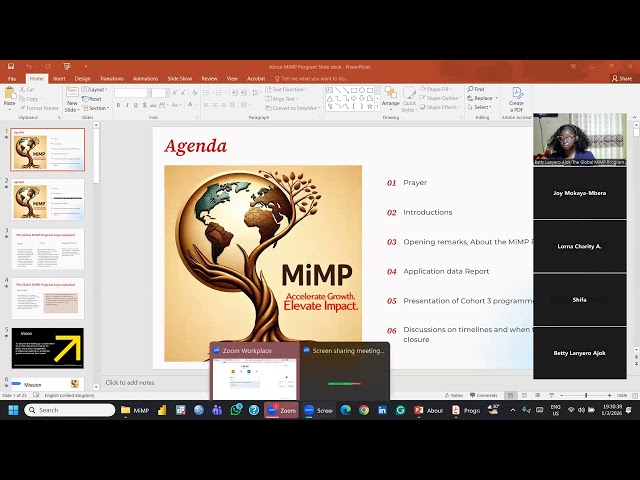This screenshot has height=480, width=640.
Task: Center the text
Action: [x=215, y=105]
